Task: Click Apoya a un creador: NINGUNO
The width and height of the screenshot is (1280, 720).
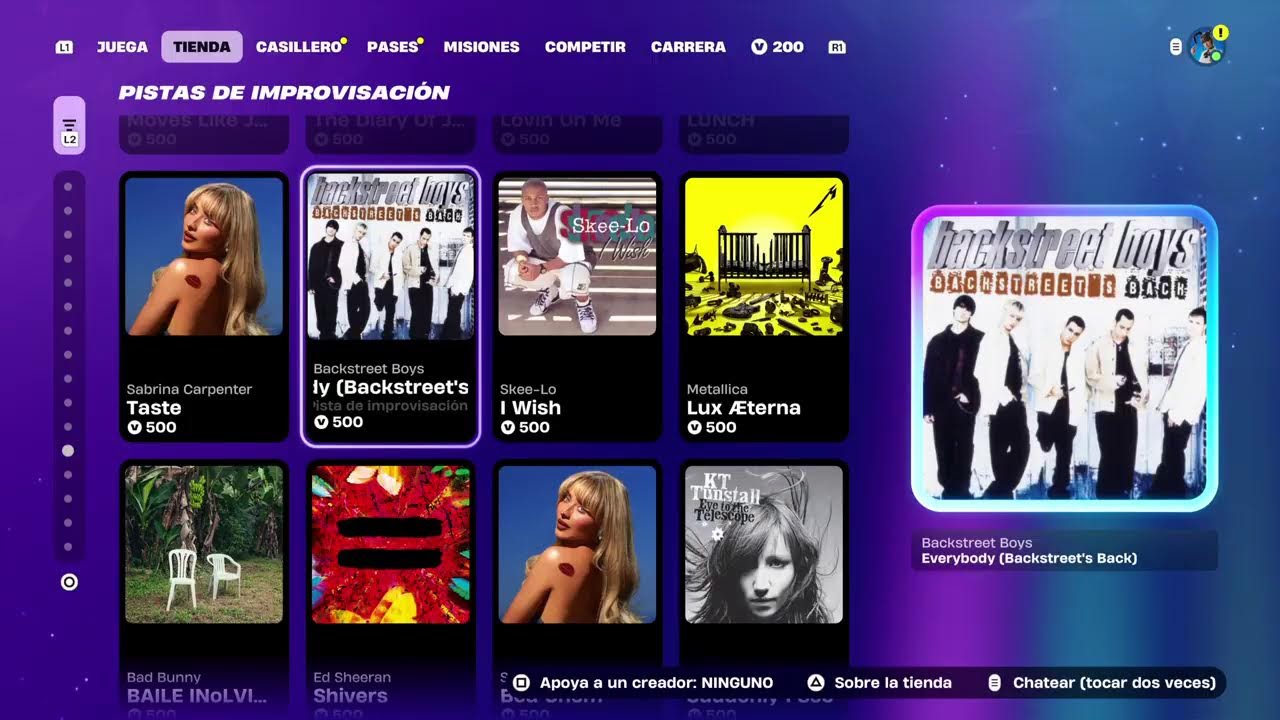Action: [656, 683]
